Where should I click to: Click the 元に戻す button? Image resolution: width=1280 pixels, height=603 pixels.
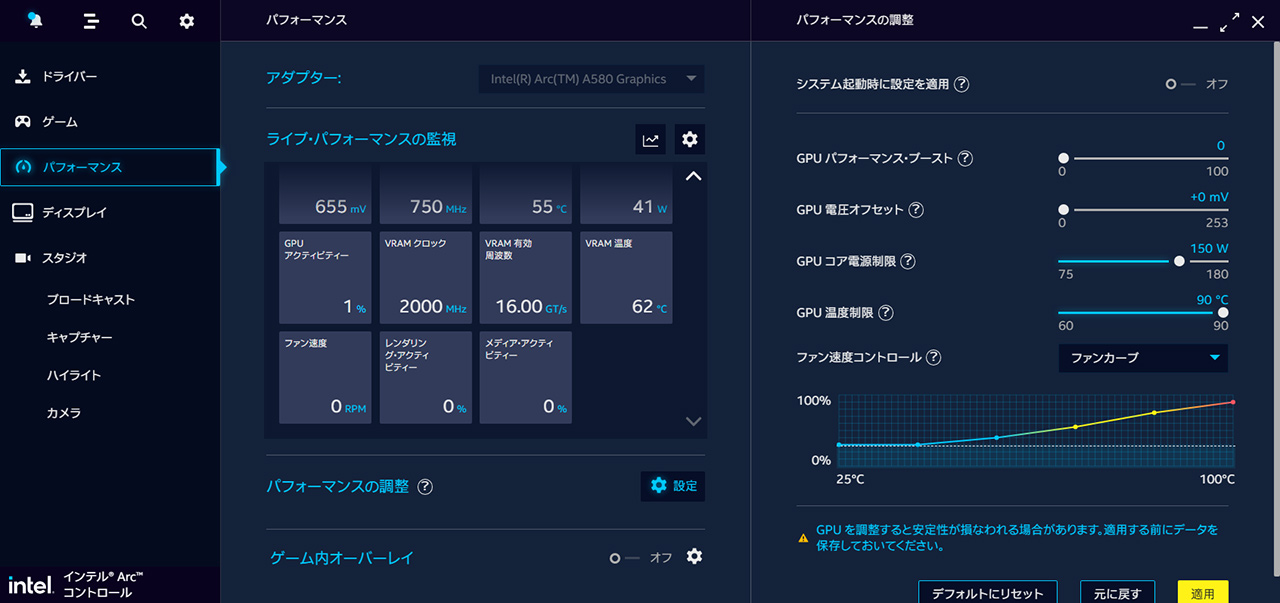pos(1117,591)
